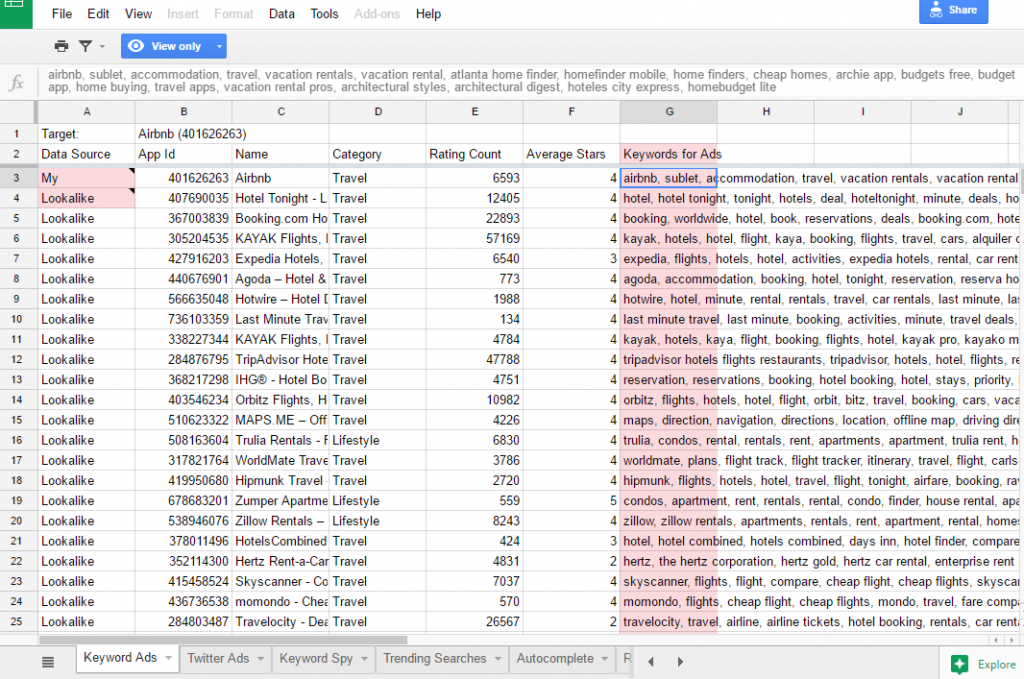Screen dimensions: 1024x679
Task: Open Trending Searches tab dropdown arrow
Action: pyautogui.click(x=498, y=659)
